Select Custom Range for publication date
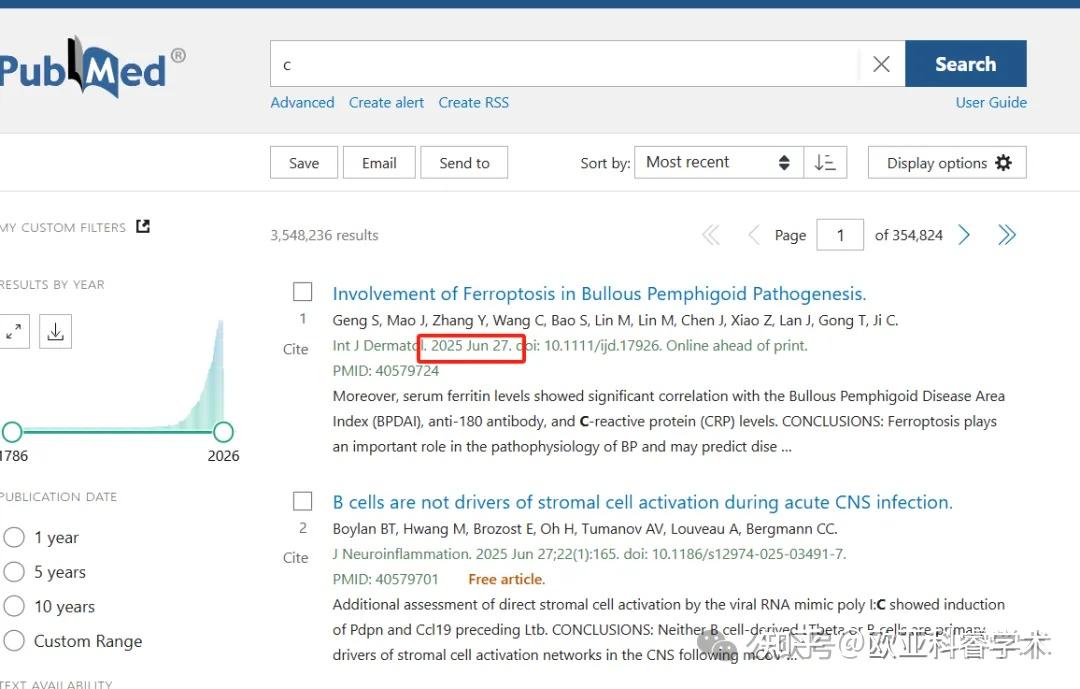1080x689 pixels. pos(15,641)
